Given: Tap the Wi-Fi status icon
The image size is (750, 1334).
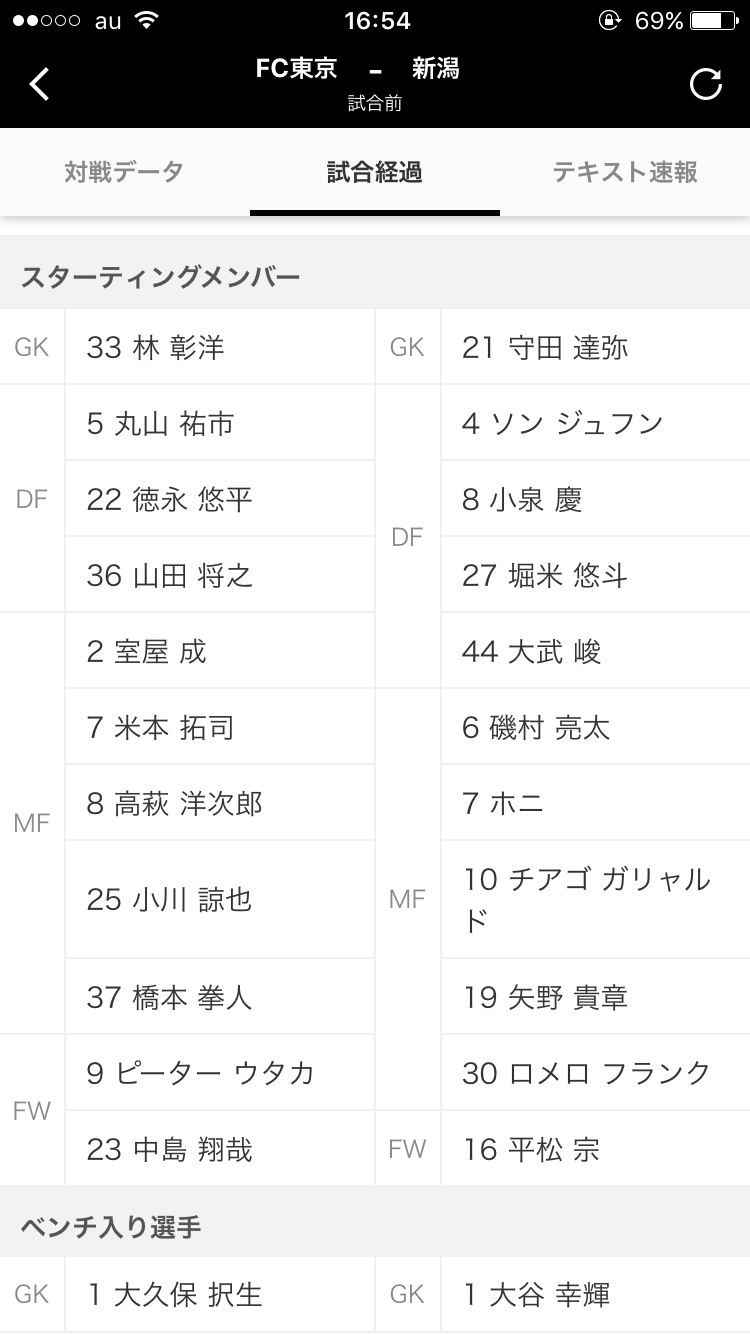Looking at the screenshot, I should 147,21.
